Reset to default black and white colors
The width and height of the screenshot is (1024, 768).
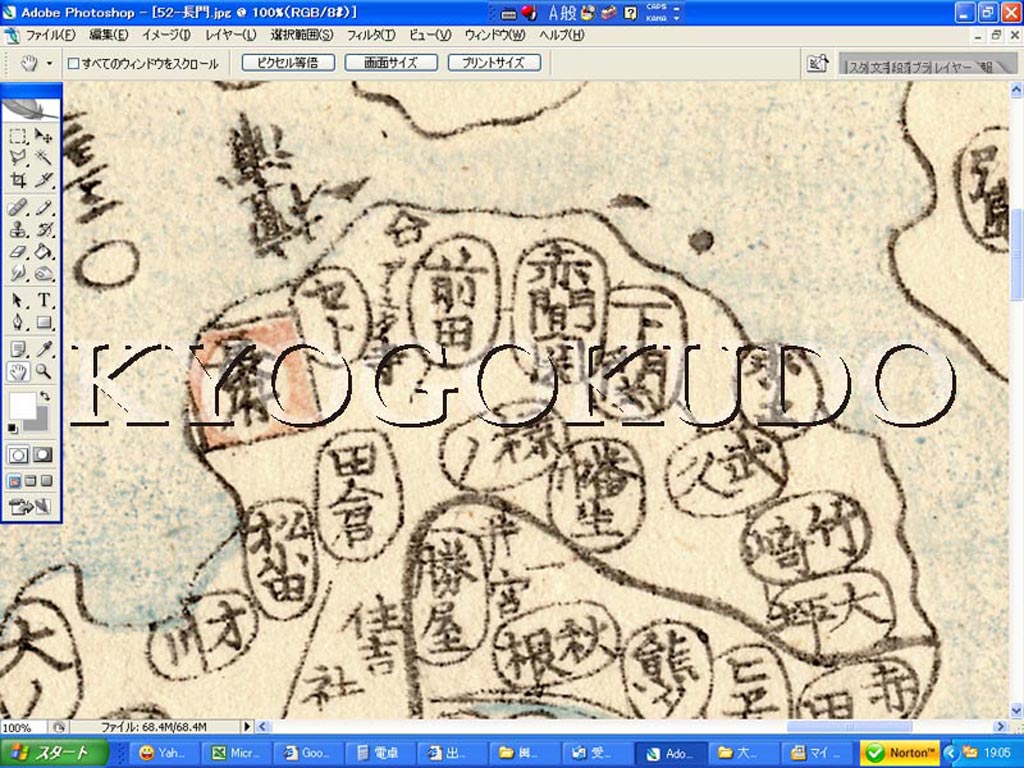coord(12,428)
